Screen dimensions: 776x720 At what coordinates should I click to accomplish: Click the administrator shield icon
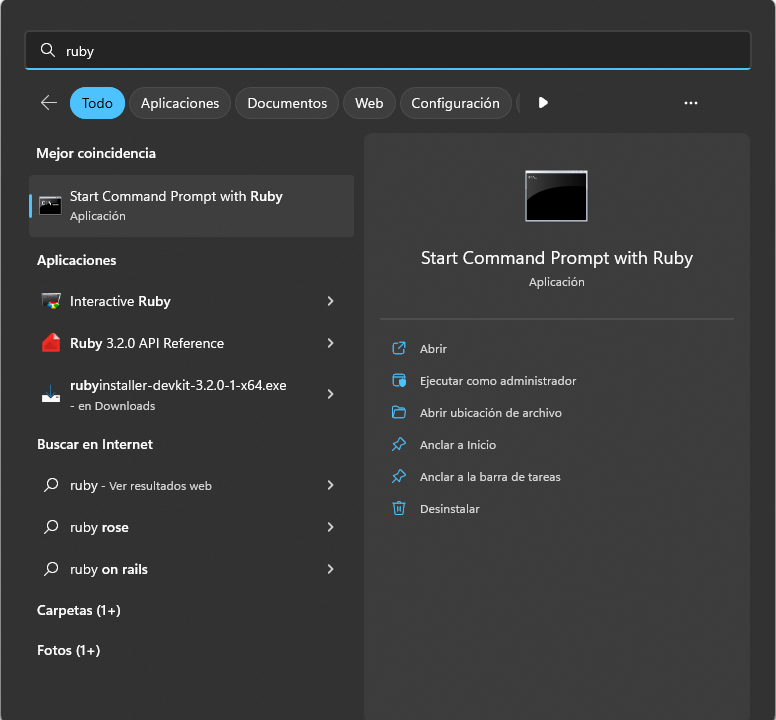[399, 381]
